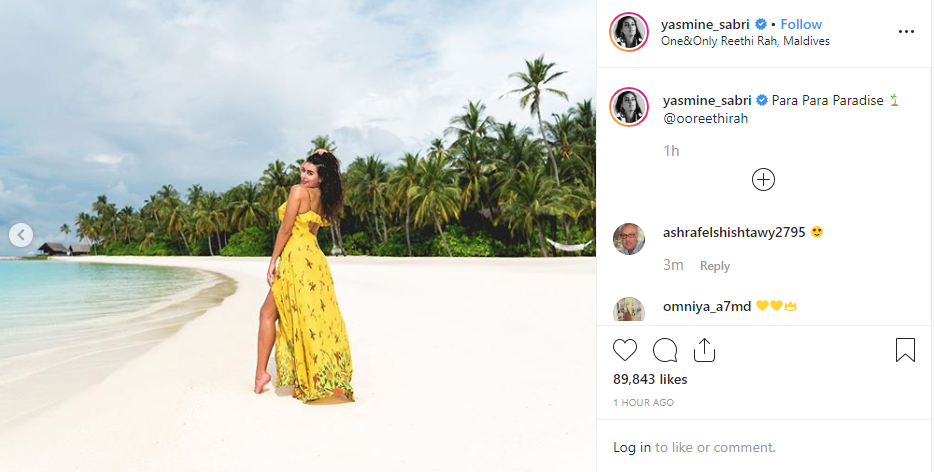This screenshot has width=934, height=472.
Task: Open omniya_a7md username link
Action: (x=706, y=306)
